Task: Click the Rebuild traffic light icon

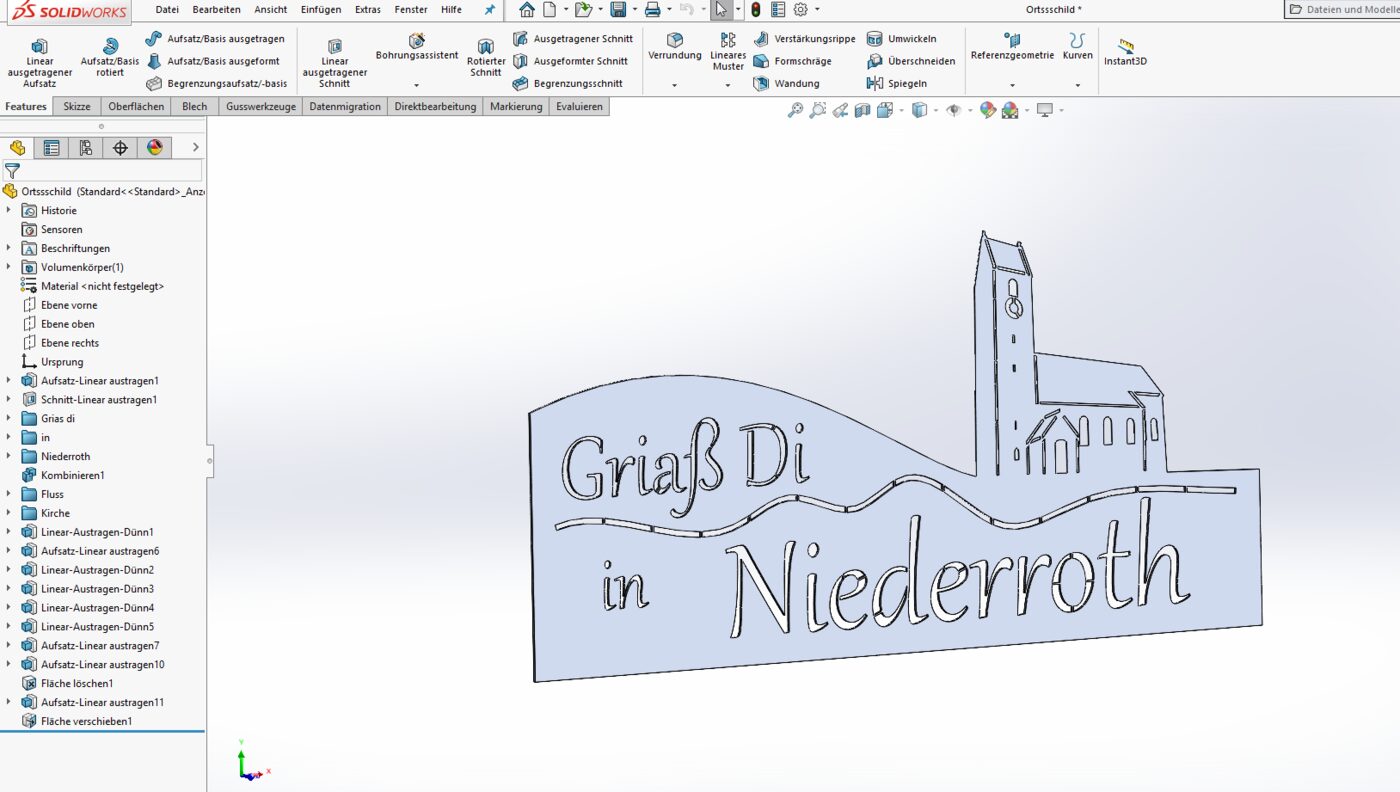Action: pyautogui.click(x=756, y=10)
